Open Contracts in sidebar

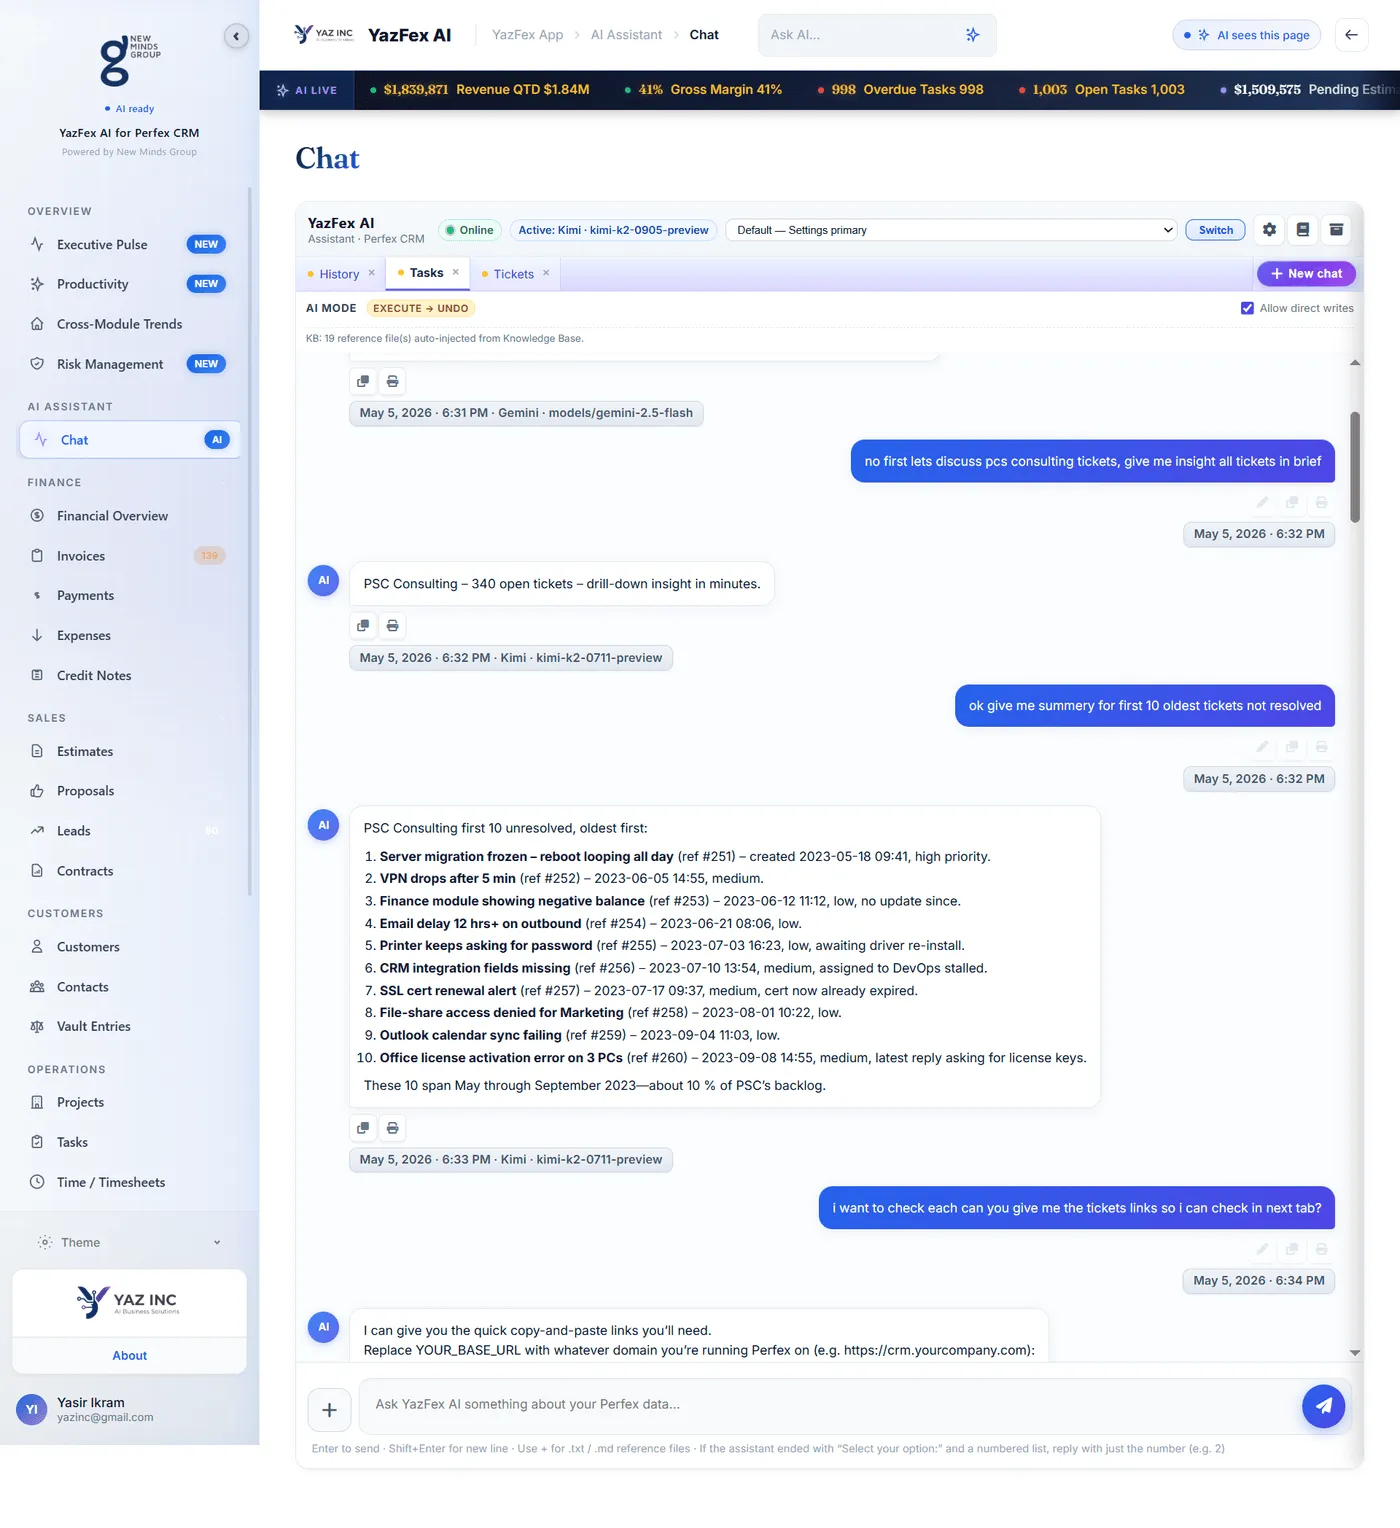click(130, 871)
